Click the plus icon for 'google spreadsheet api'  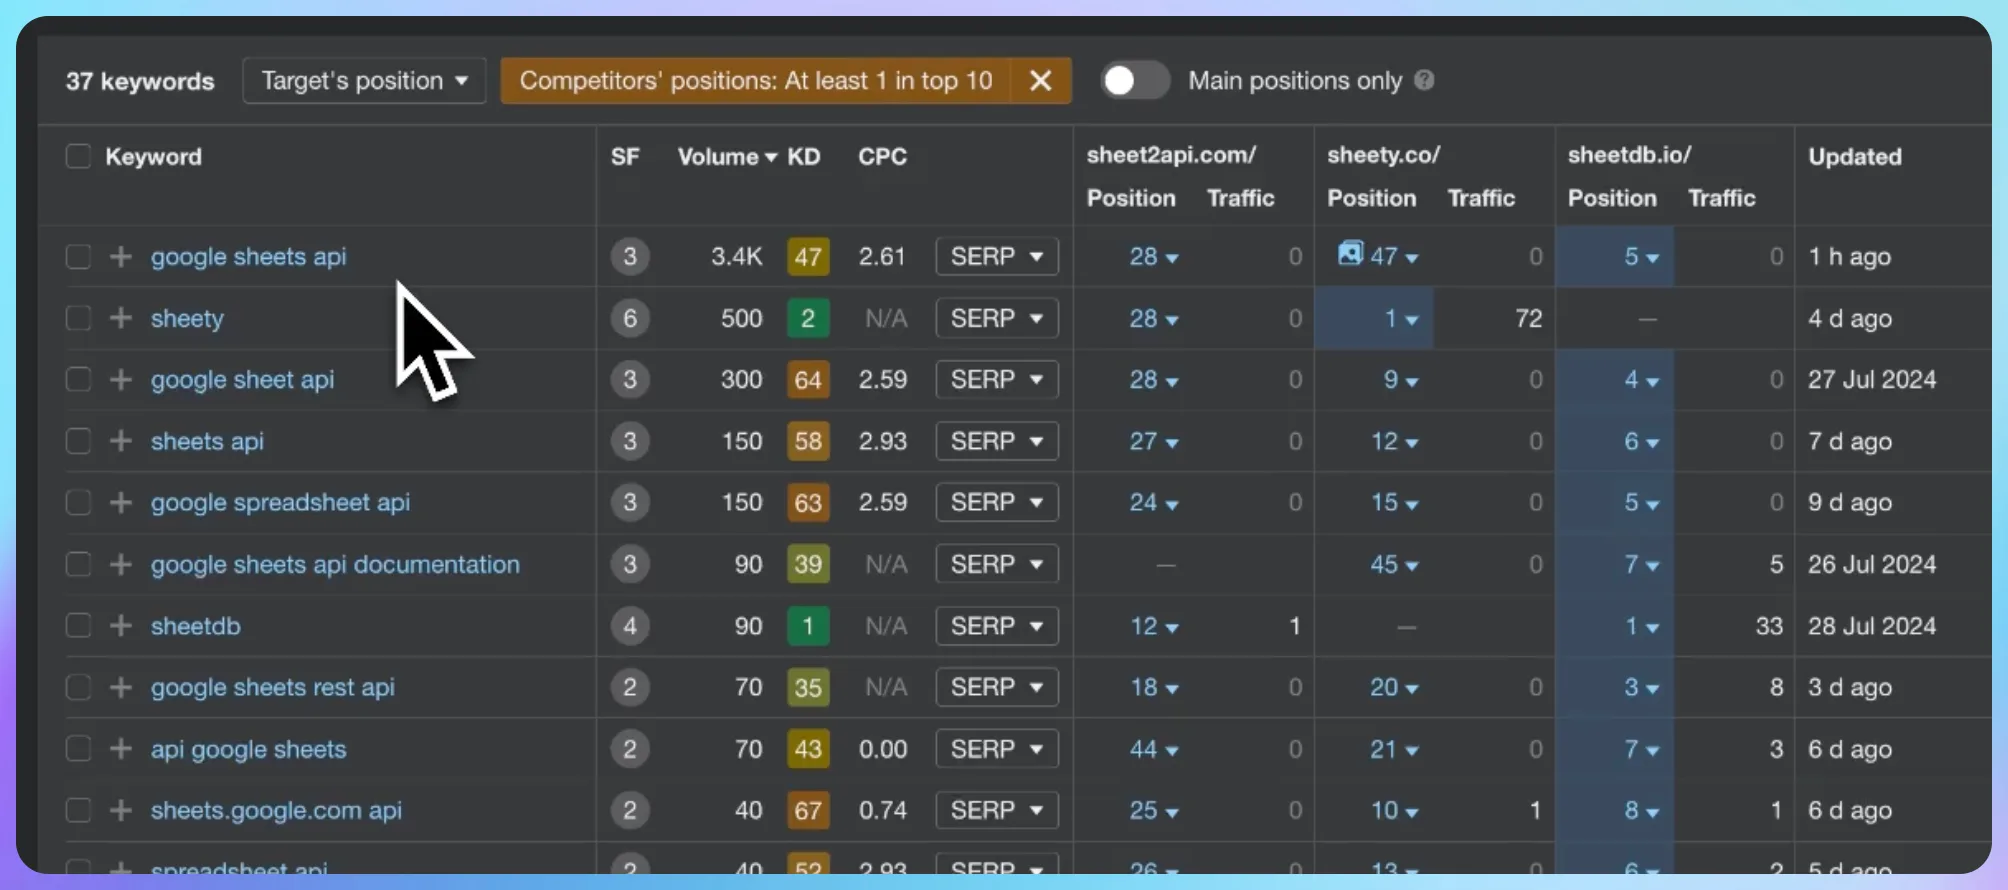tap(121, 502)
